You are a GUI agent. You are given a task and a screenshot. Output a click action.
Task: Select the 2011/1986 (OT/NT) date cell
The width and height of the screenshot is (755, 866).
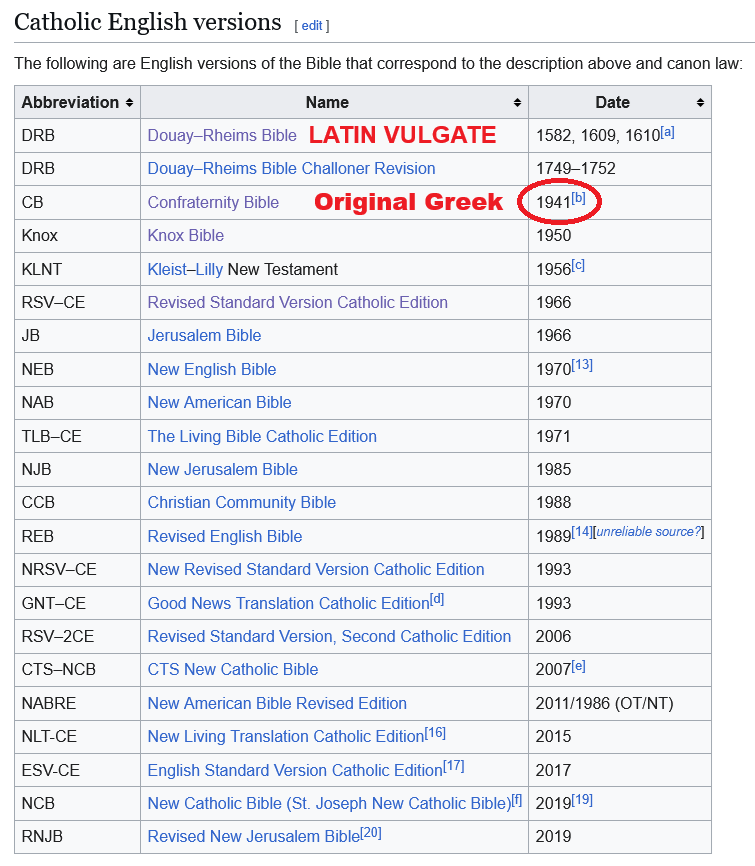point(620,703)
